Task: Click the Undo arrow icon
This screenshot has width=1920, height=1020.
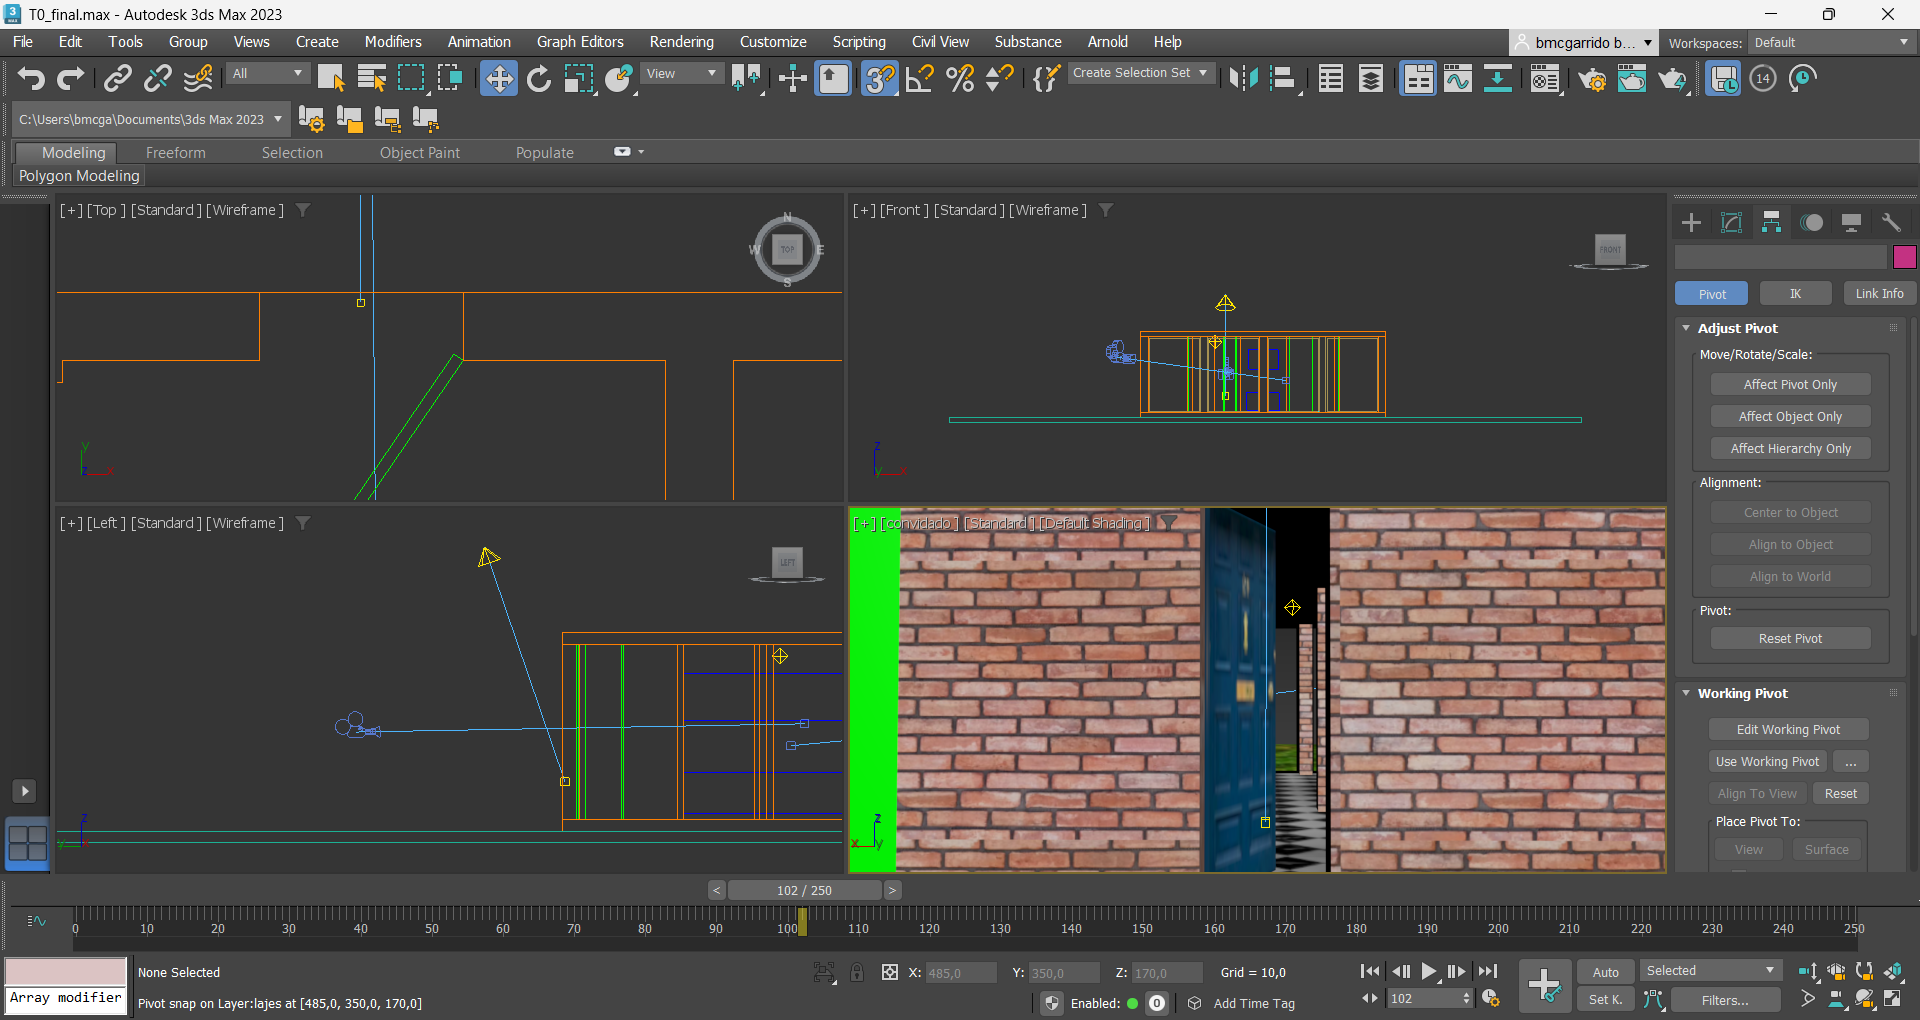Action: coord(31,78)
